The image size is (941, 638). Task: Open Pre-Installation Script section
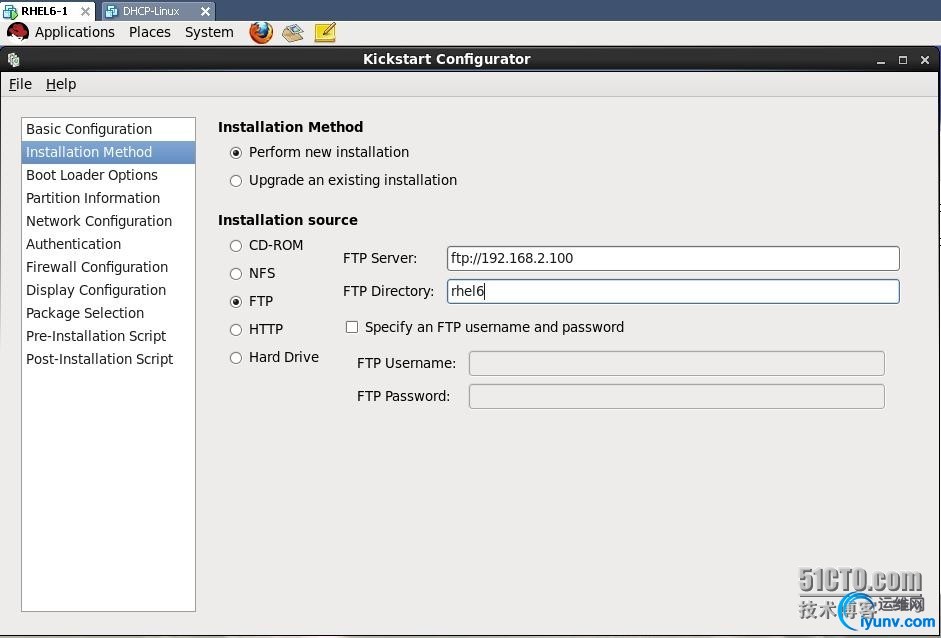click(108, 336)
